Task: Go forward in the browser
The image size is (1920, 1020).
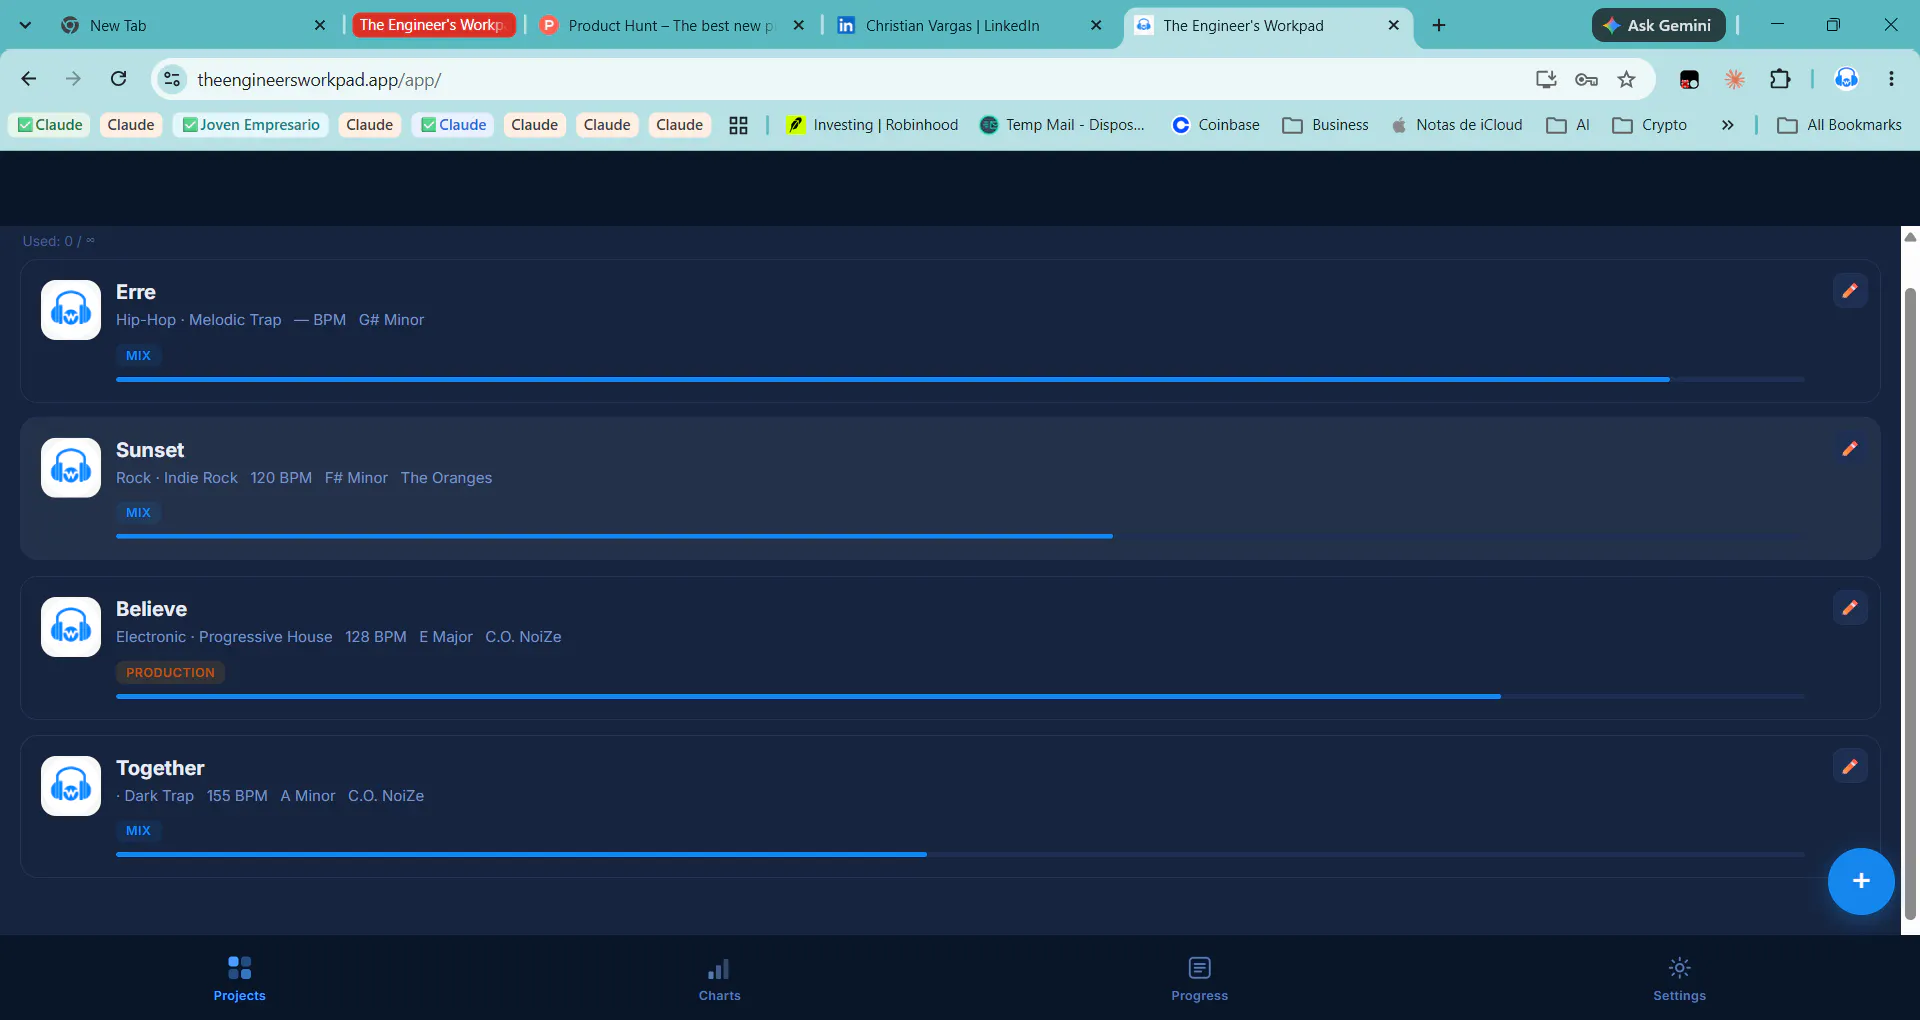Action: pos(73,79)
